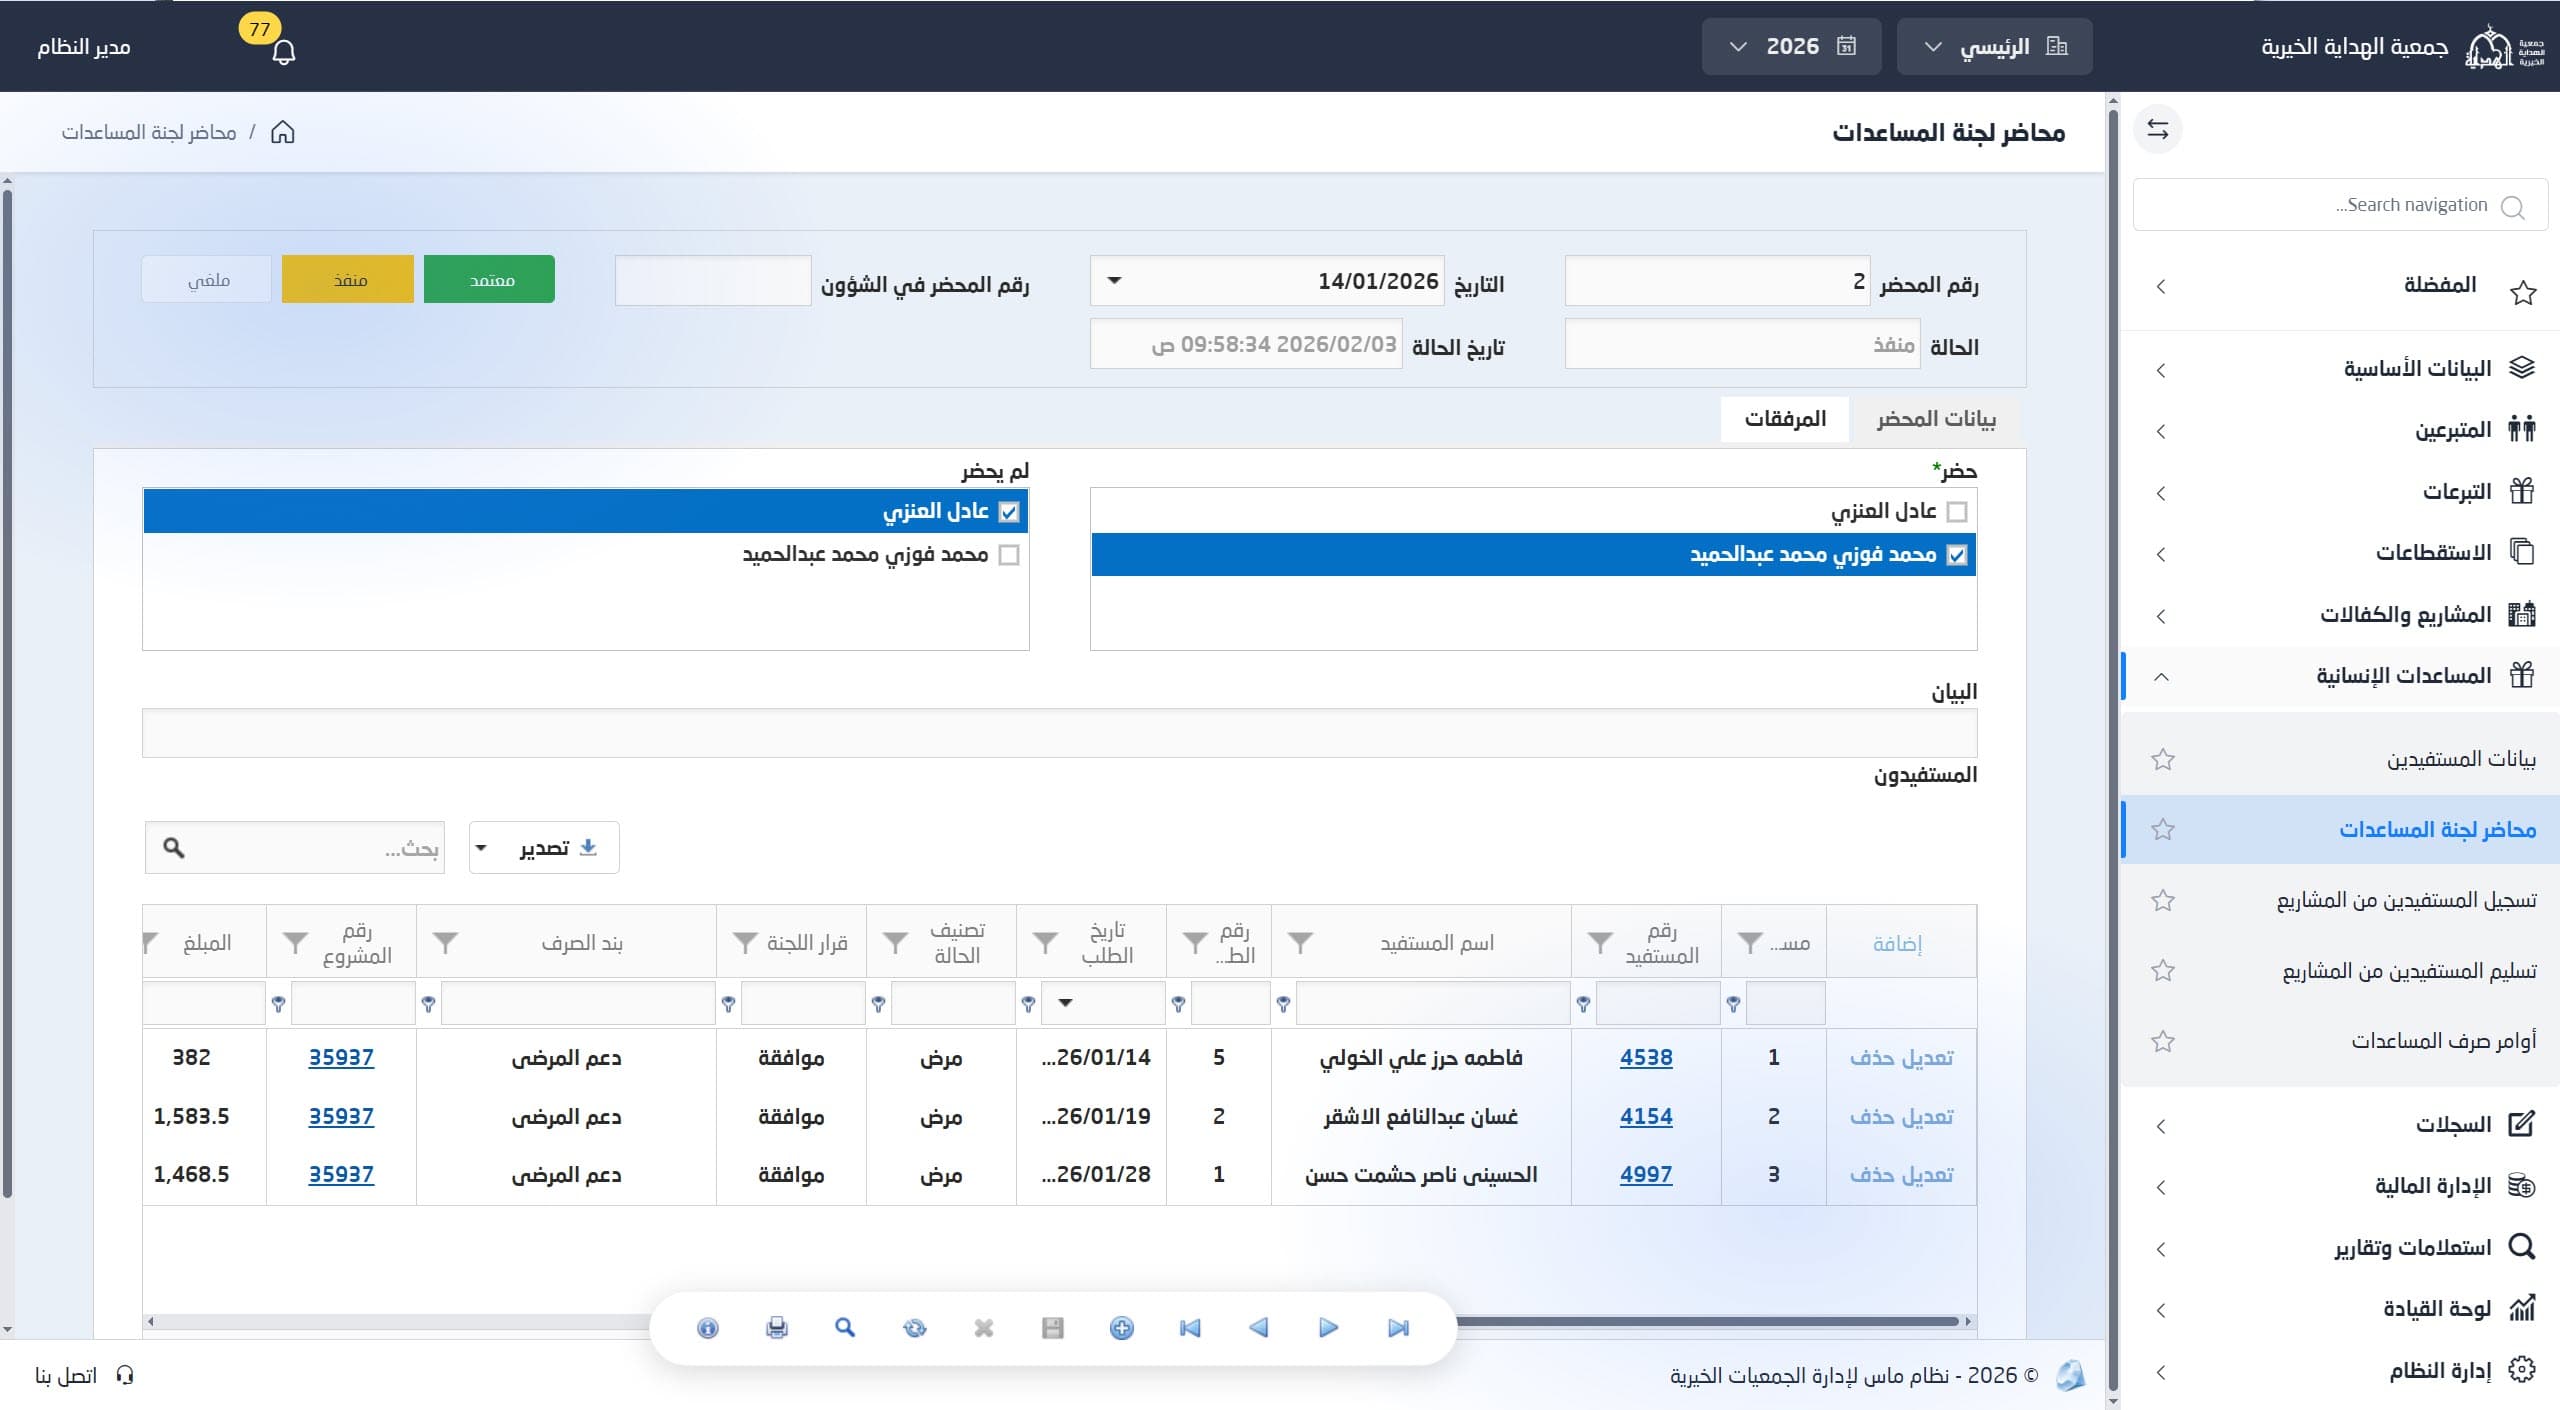
Task: Go to next record arrow
Action: click(1328, 1328)
